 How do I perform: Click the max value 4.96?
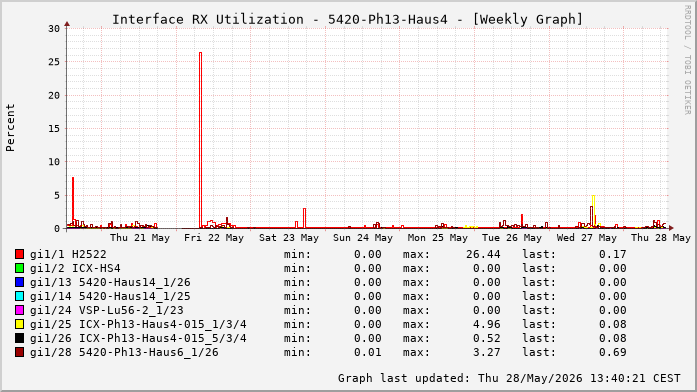click(487, 324)
